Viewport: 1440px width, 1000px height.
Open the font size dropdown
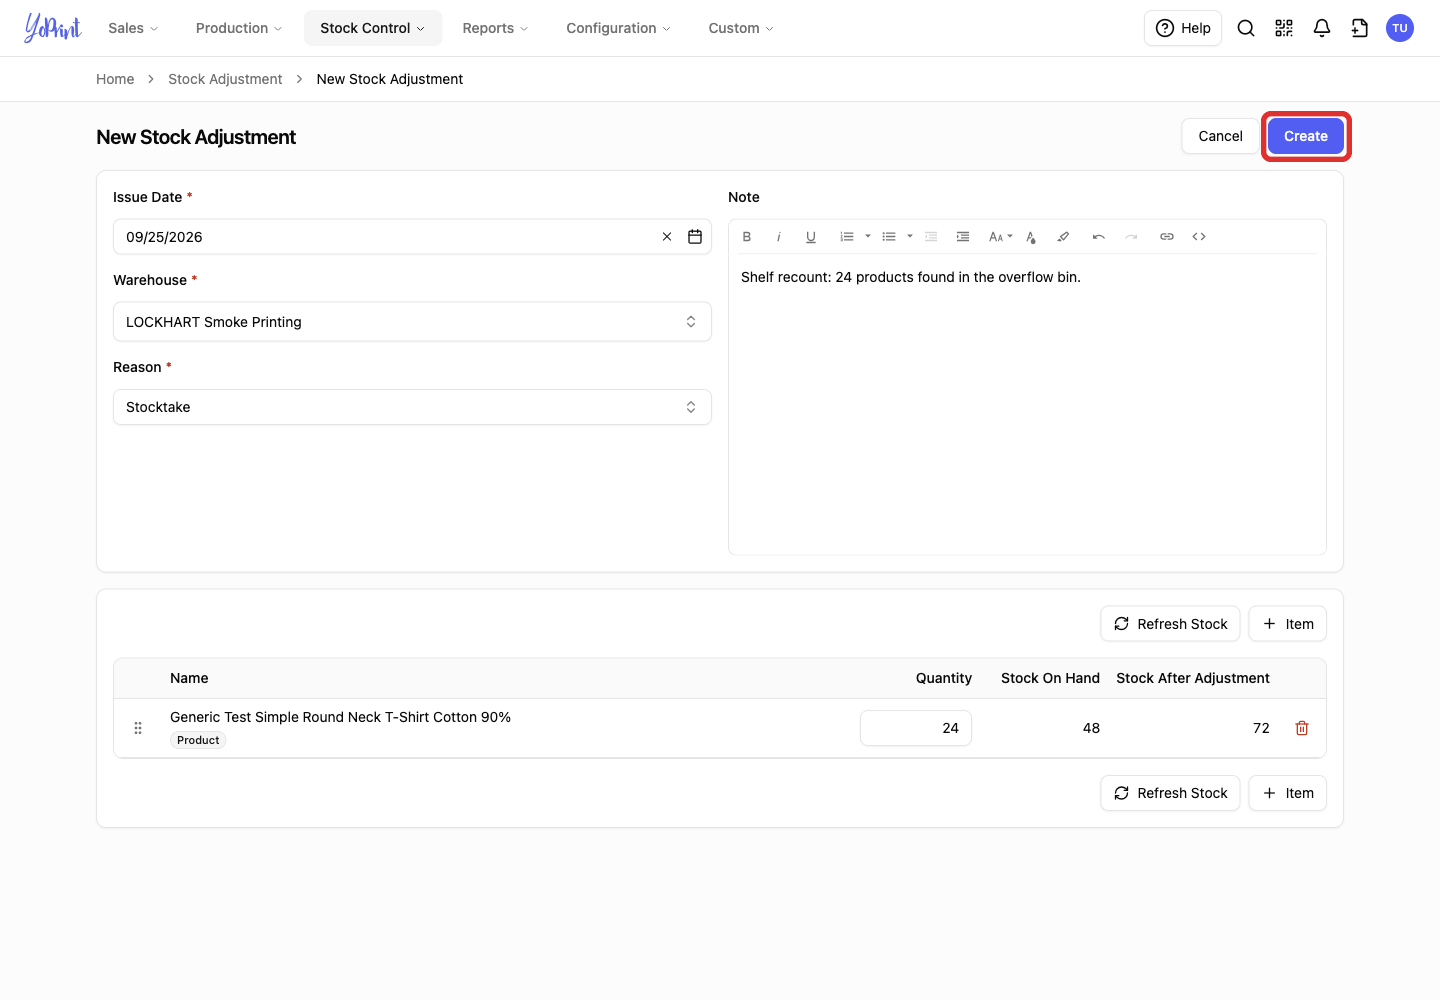[x=1000, y=237]
